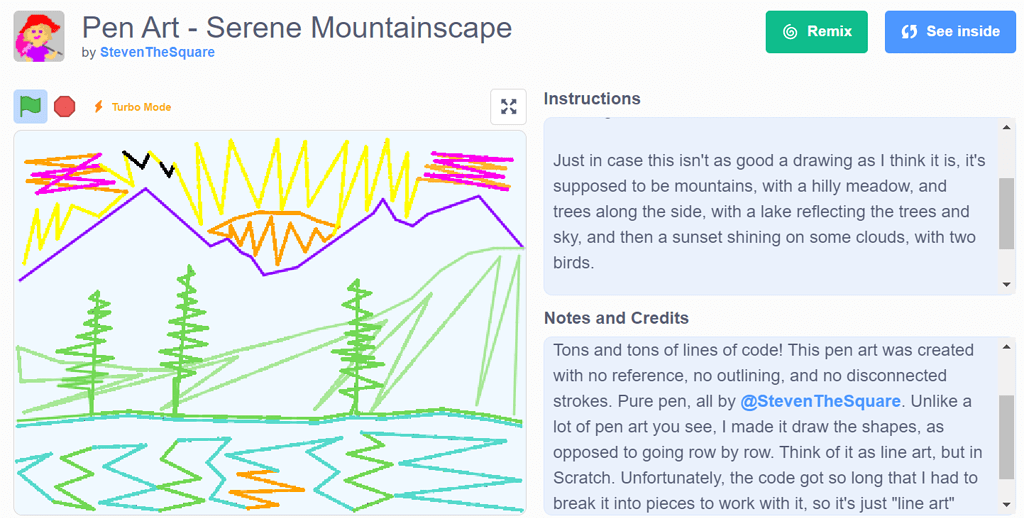Enter fullscreen mode with expand icon

[x=508, y=106]
